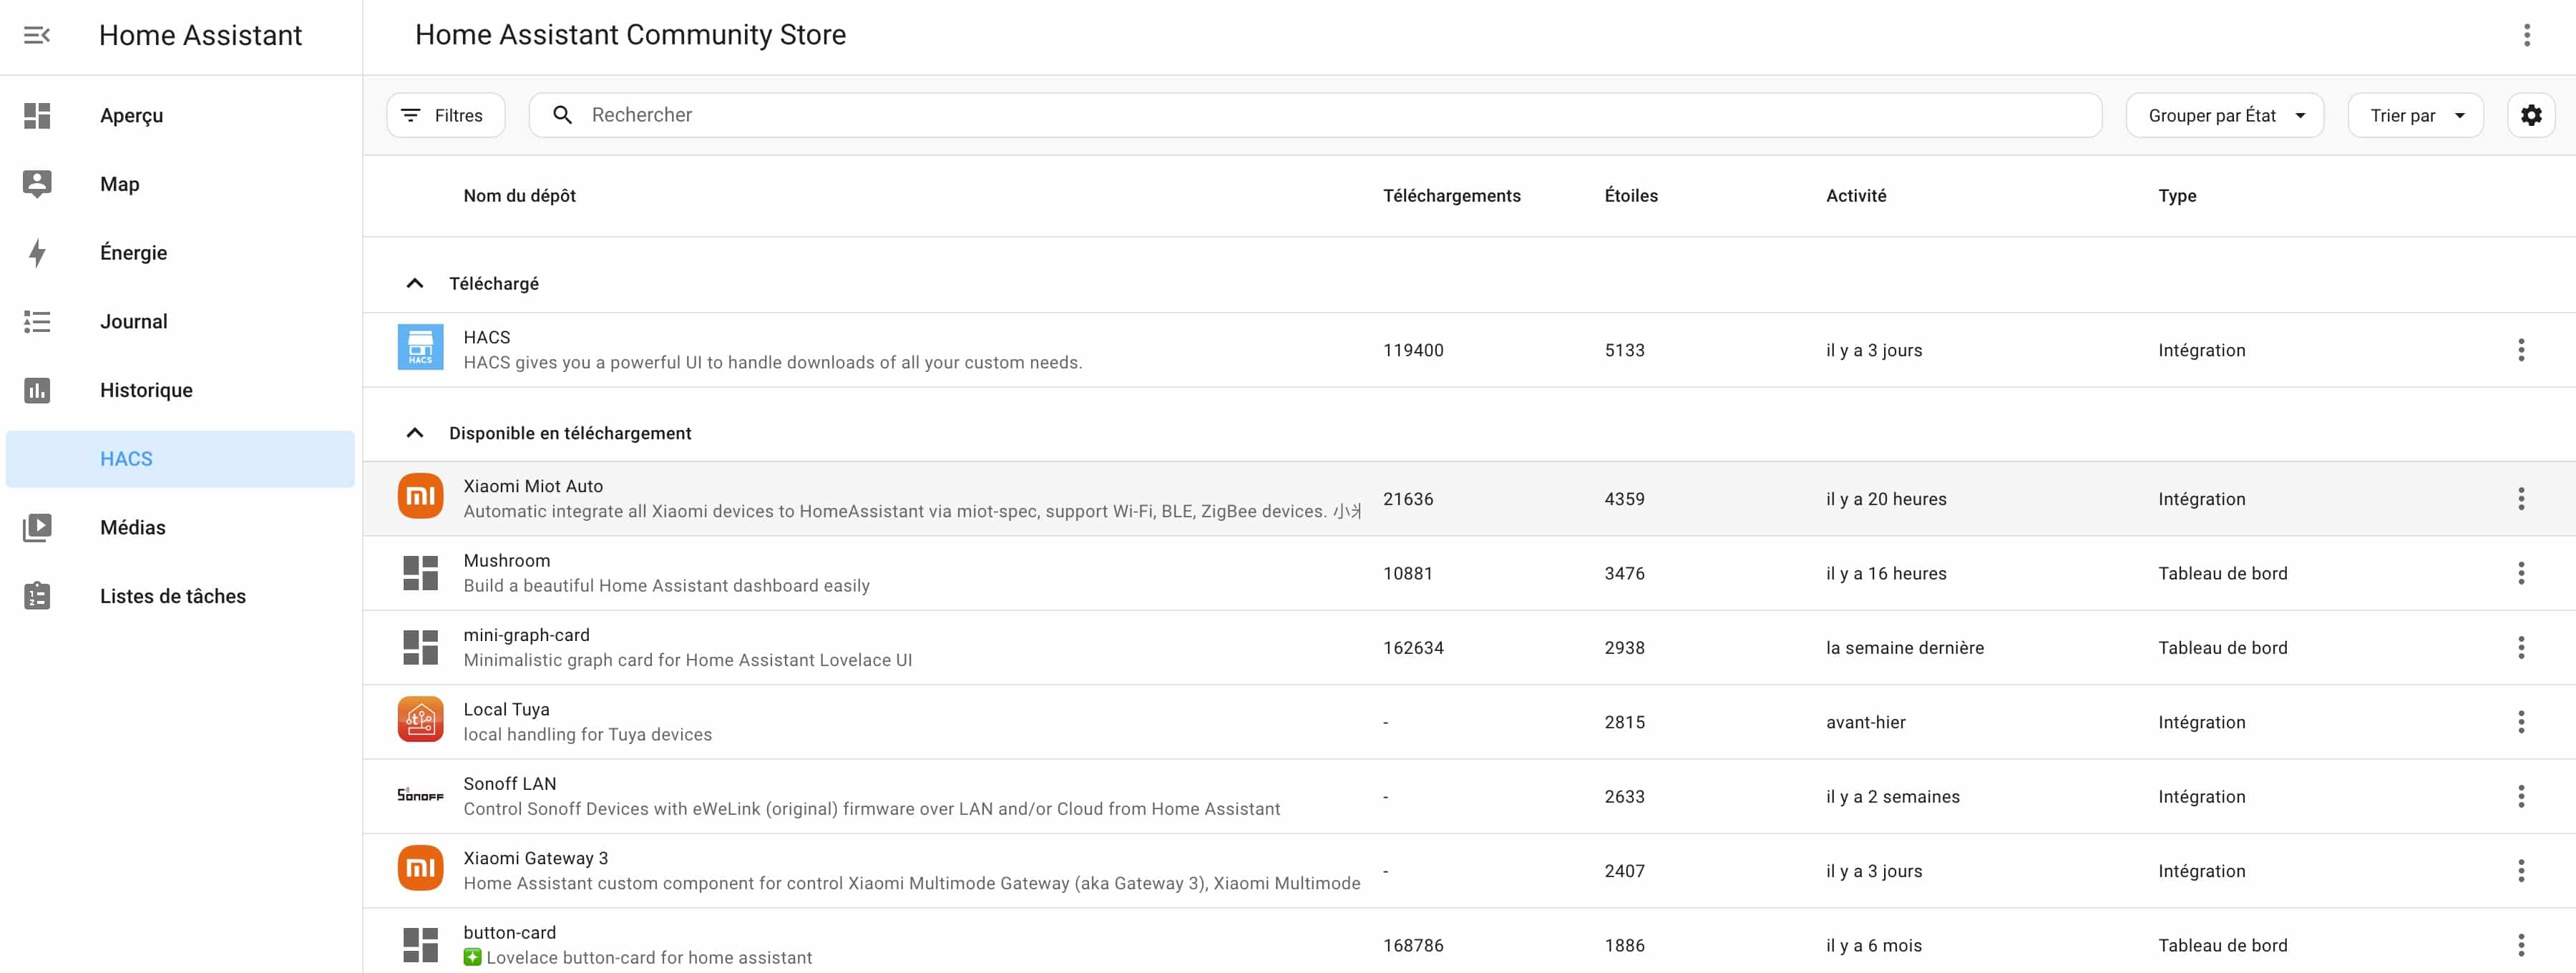
Task: Open the Local Tuya repository name
Action: [x=506, y=709]
